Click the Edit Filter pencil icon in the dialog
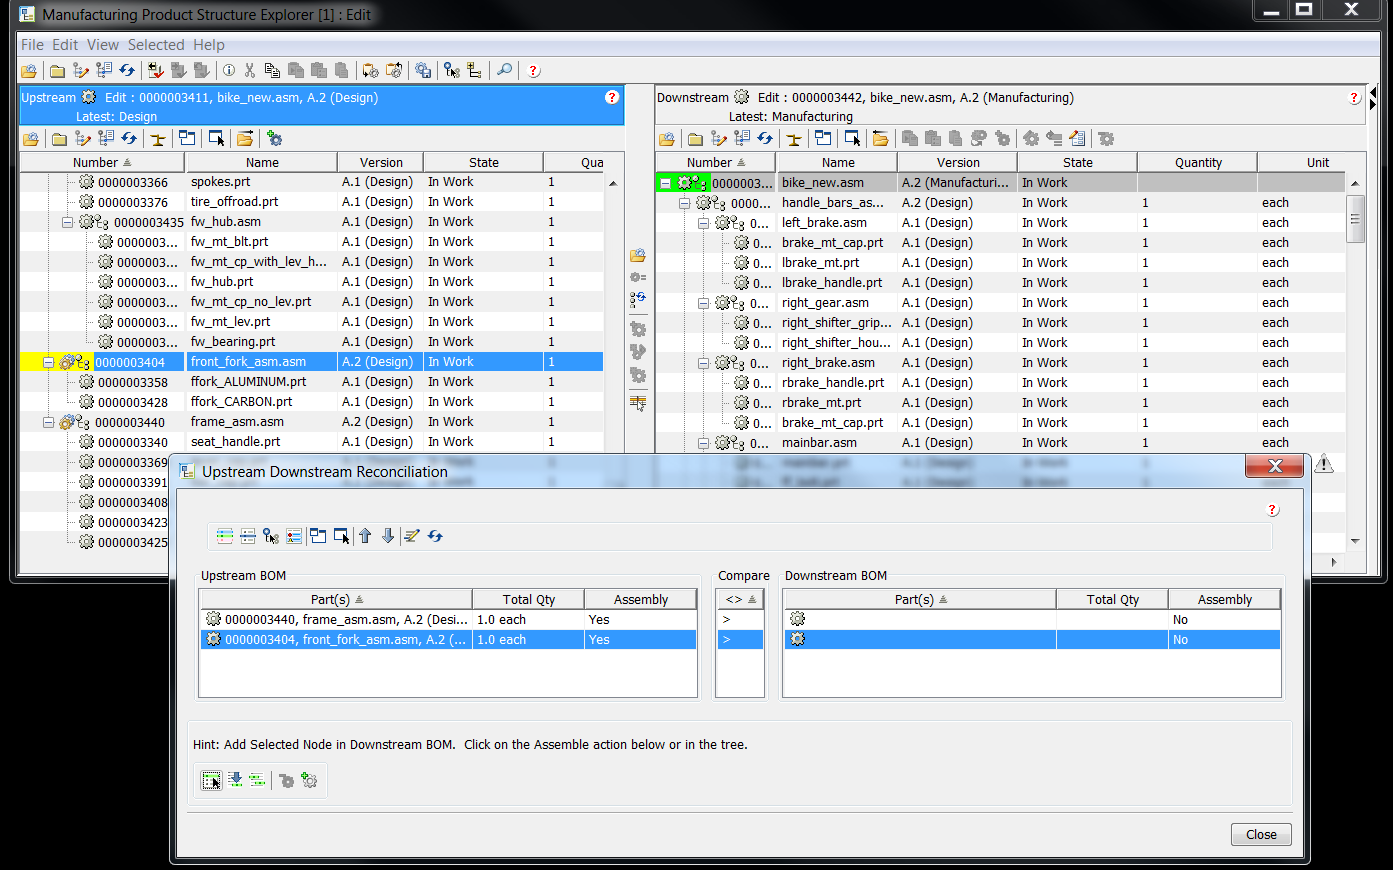The height and width of the screenshot is (870, 1393). 411,536
